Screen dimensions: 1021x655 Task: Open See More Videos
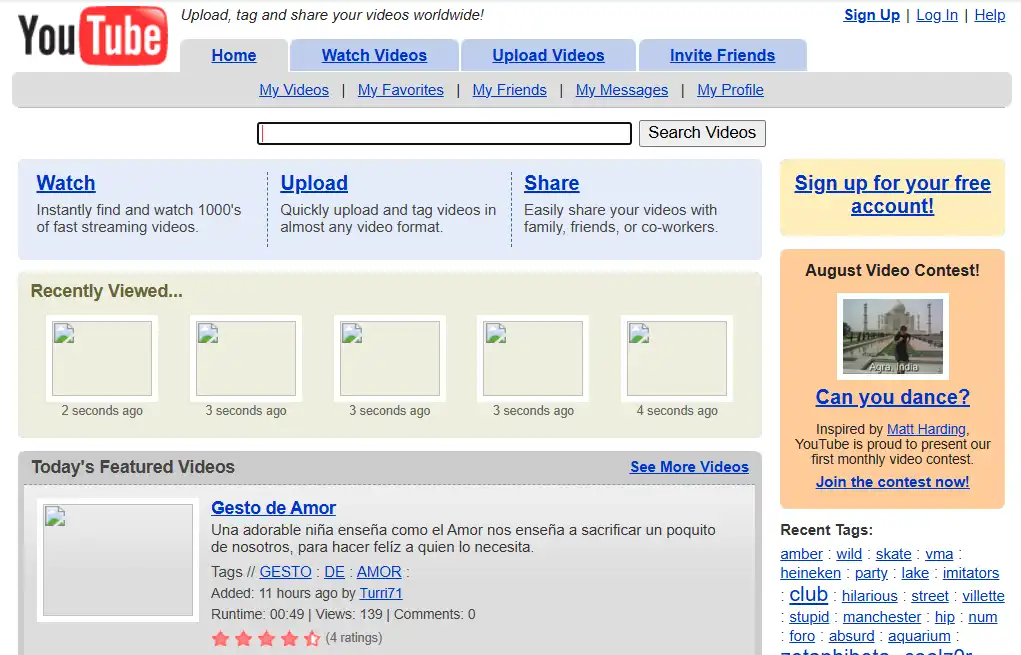point(690,467)
